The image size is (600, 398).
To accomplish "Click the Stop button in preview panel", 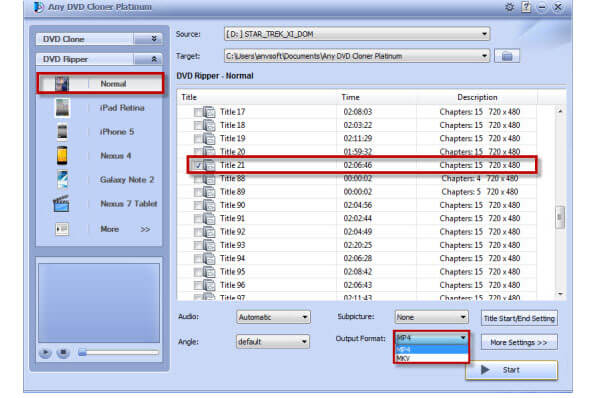I will (x=63, y=352).
